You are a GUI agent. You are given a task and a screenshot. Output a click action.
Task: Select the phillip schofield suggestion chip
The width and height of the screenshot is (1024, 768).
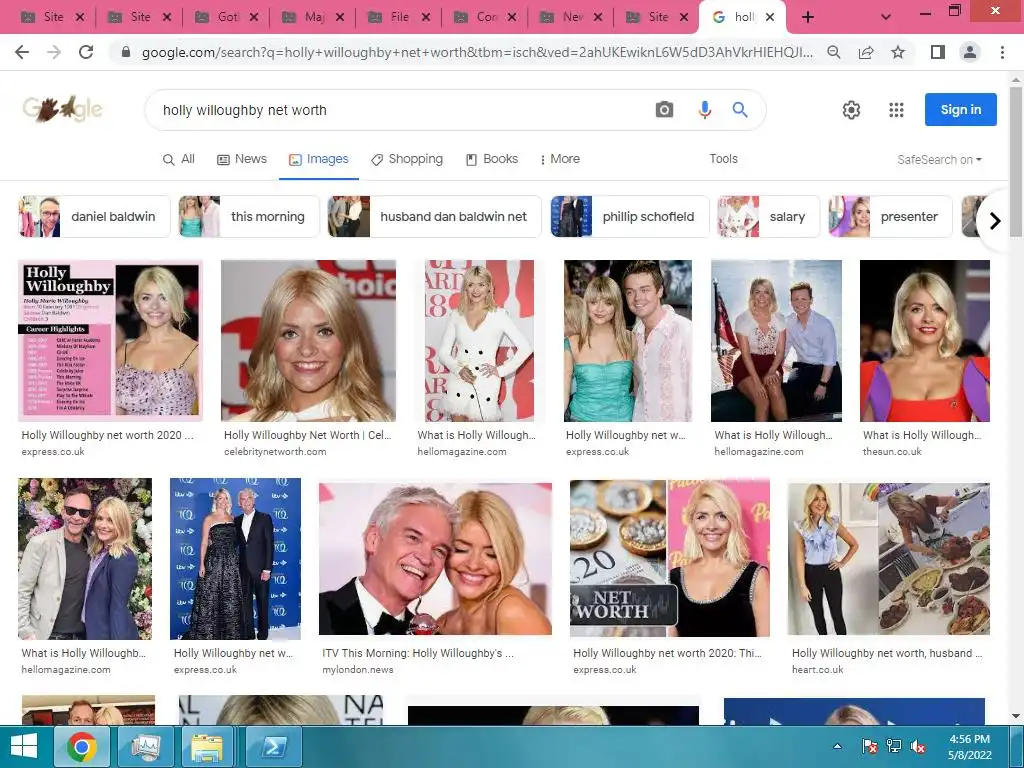(x=630, y=216)
